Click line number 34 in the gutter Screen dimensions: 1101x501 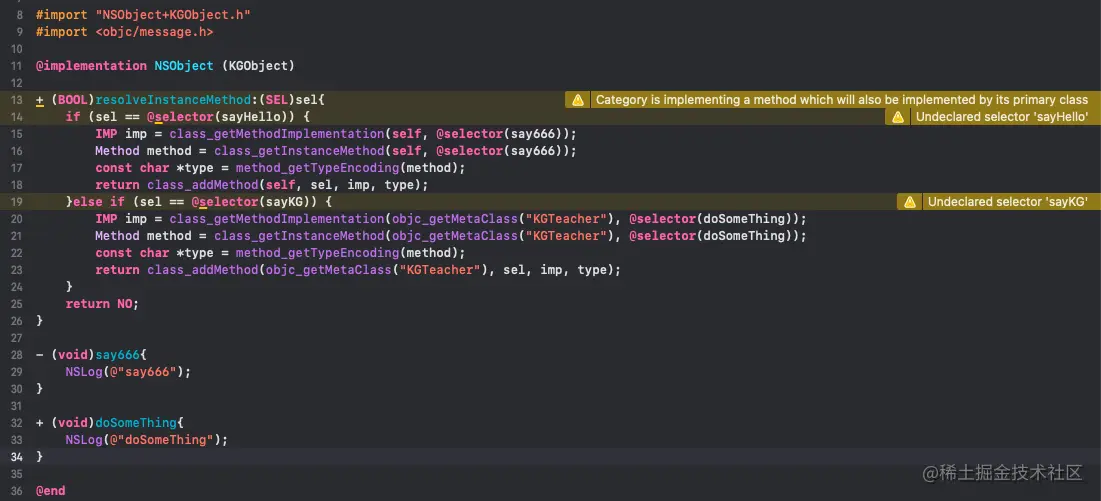pos(16,457)
